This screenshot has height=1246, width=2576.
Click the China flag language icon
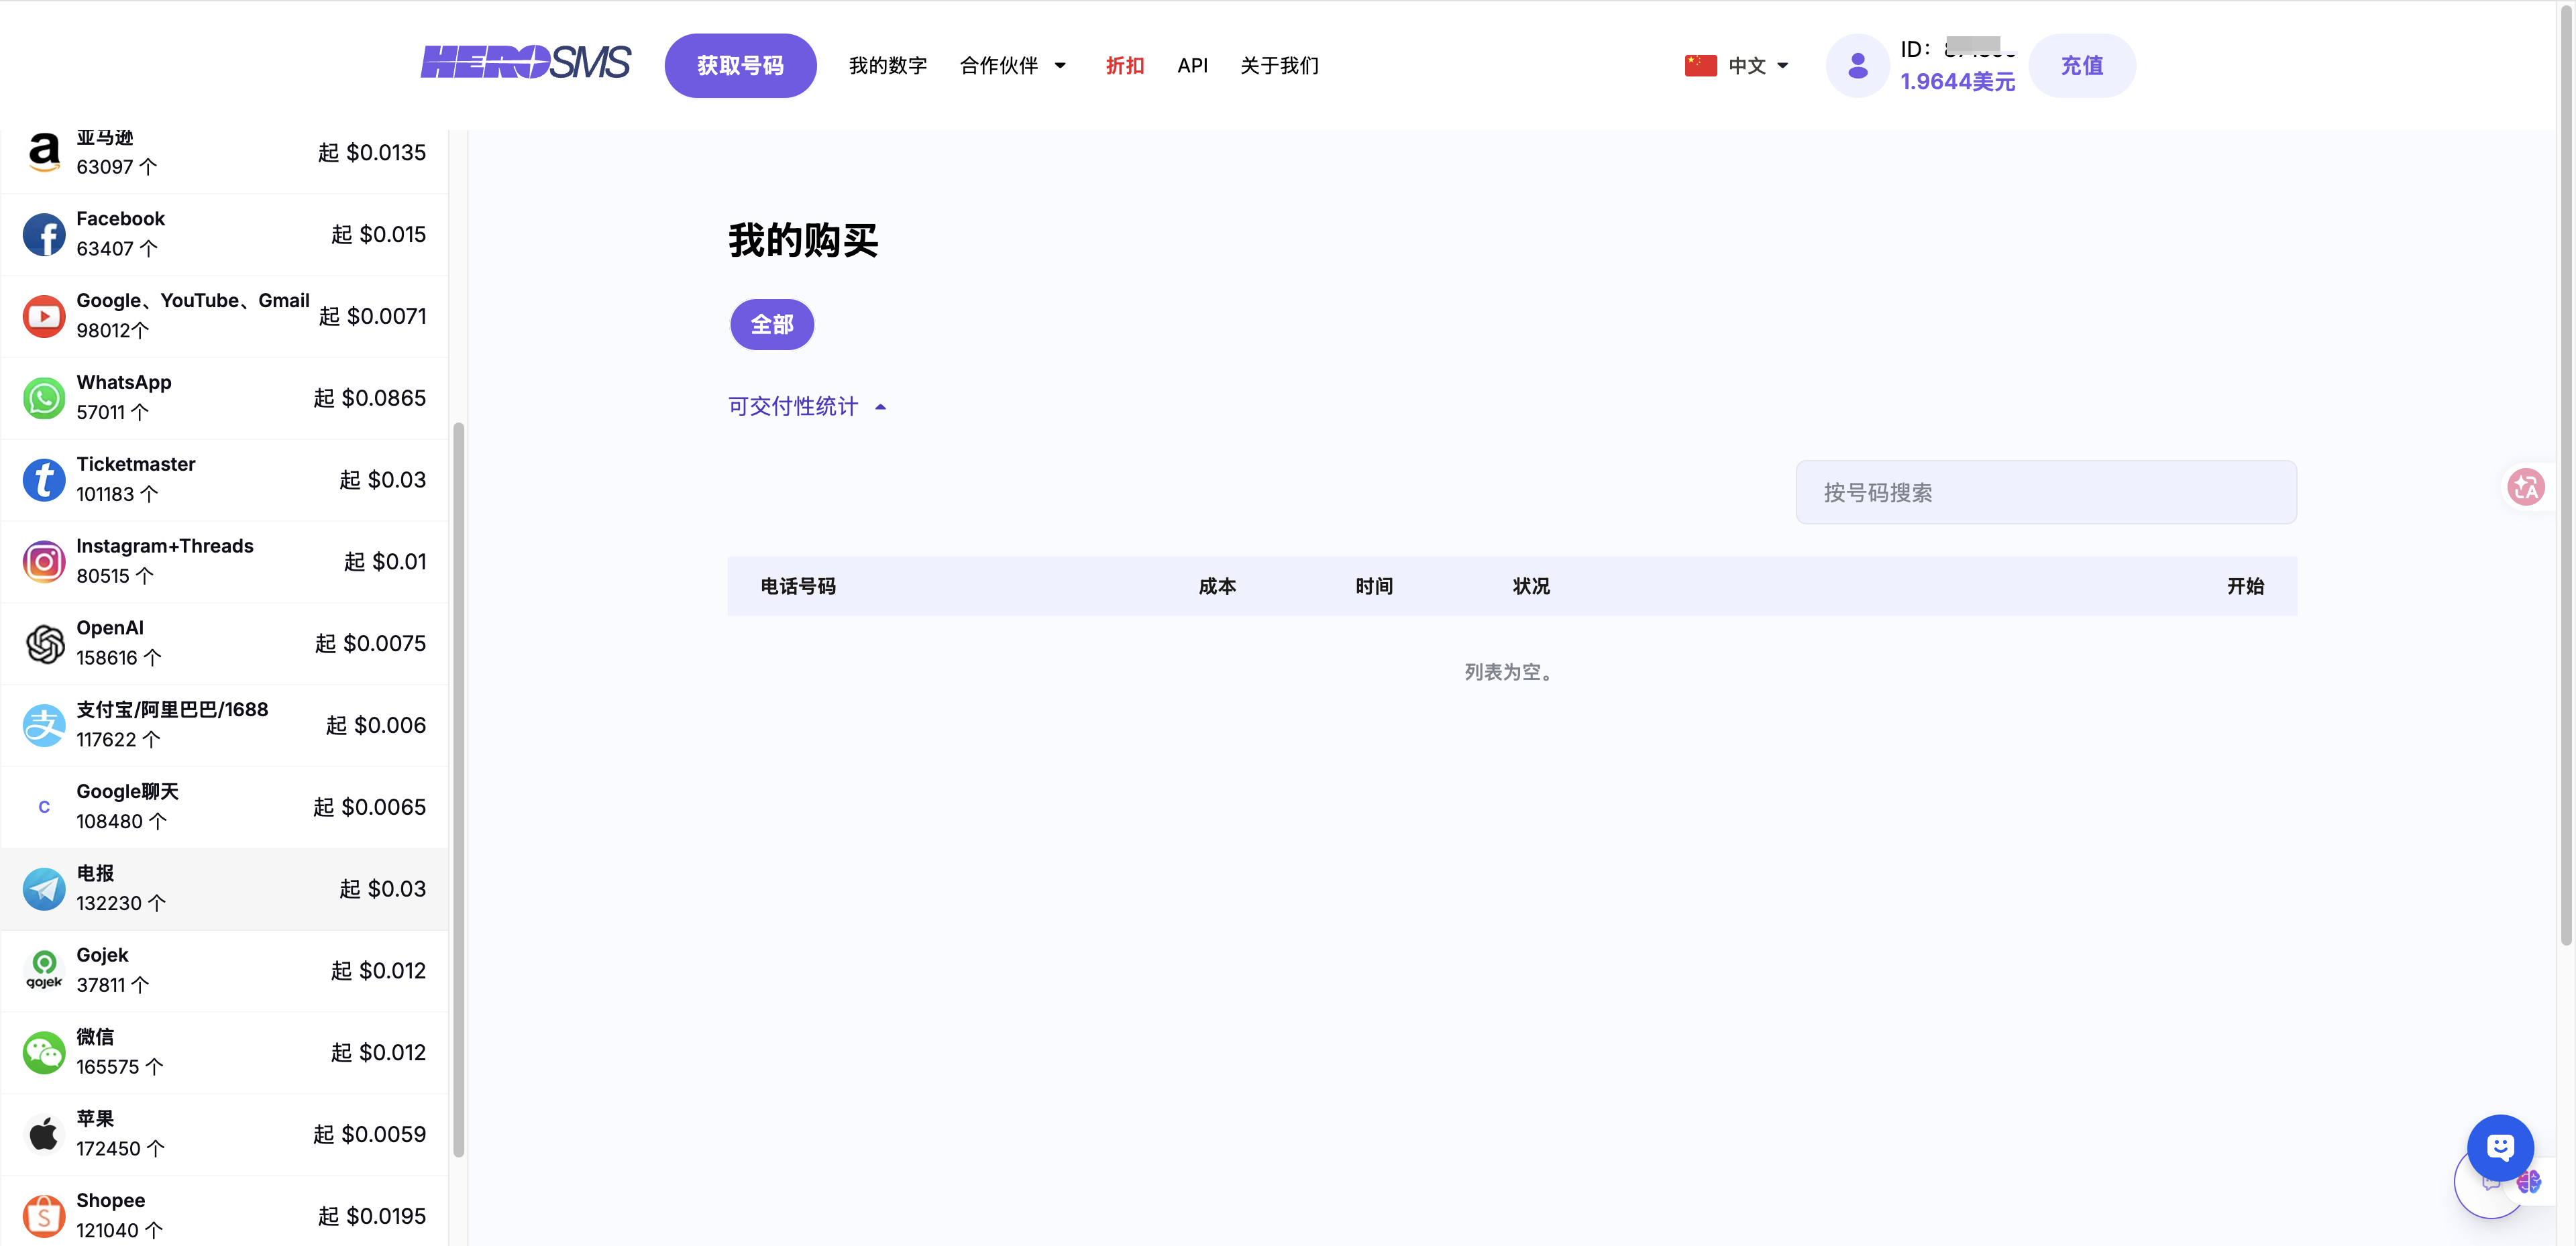pos(1700,65)
